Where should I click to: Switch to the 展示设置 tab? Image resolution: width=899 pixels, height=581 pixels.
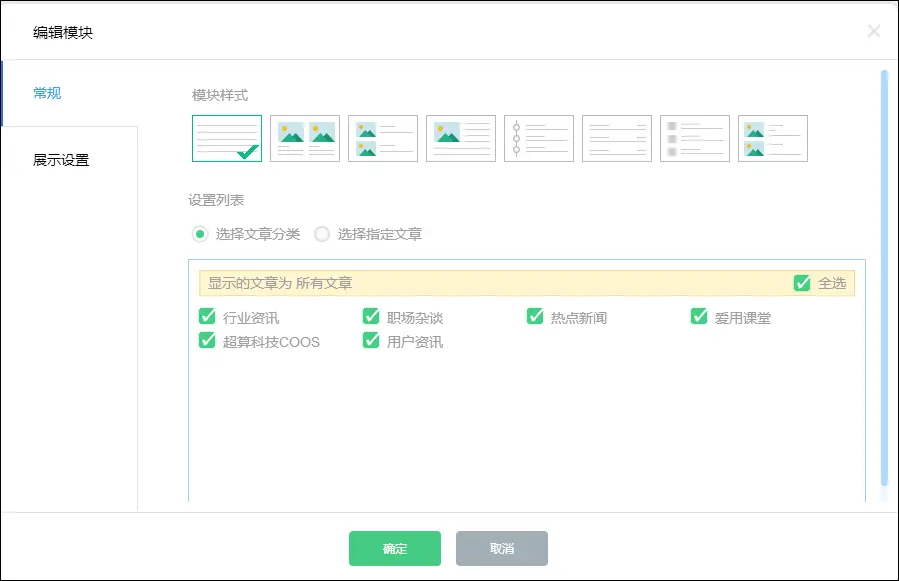coord(61,160)
